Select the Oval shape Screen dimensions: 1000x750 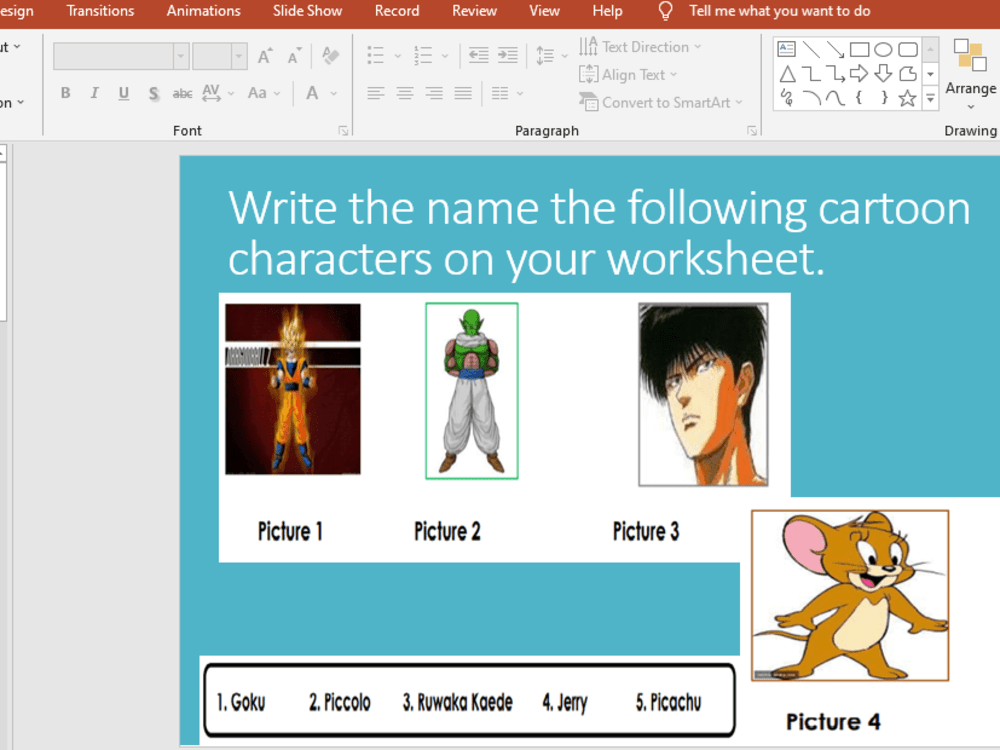[x=883, y=49]
